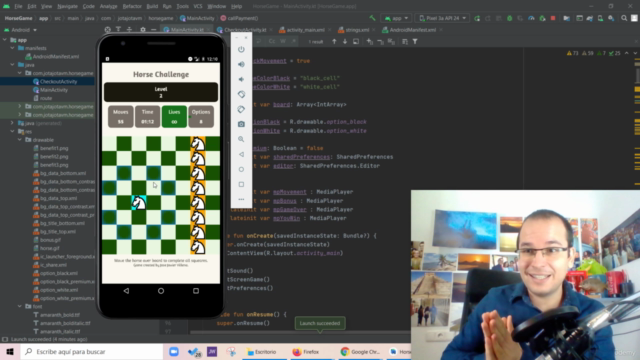Open app run configuration dropdown

pyautogui.click(x=396, y=18)
